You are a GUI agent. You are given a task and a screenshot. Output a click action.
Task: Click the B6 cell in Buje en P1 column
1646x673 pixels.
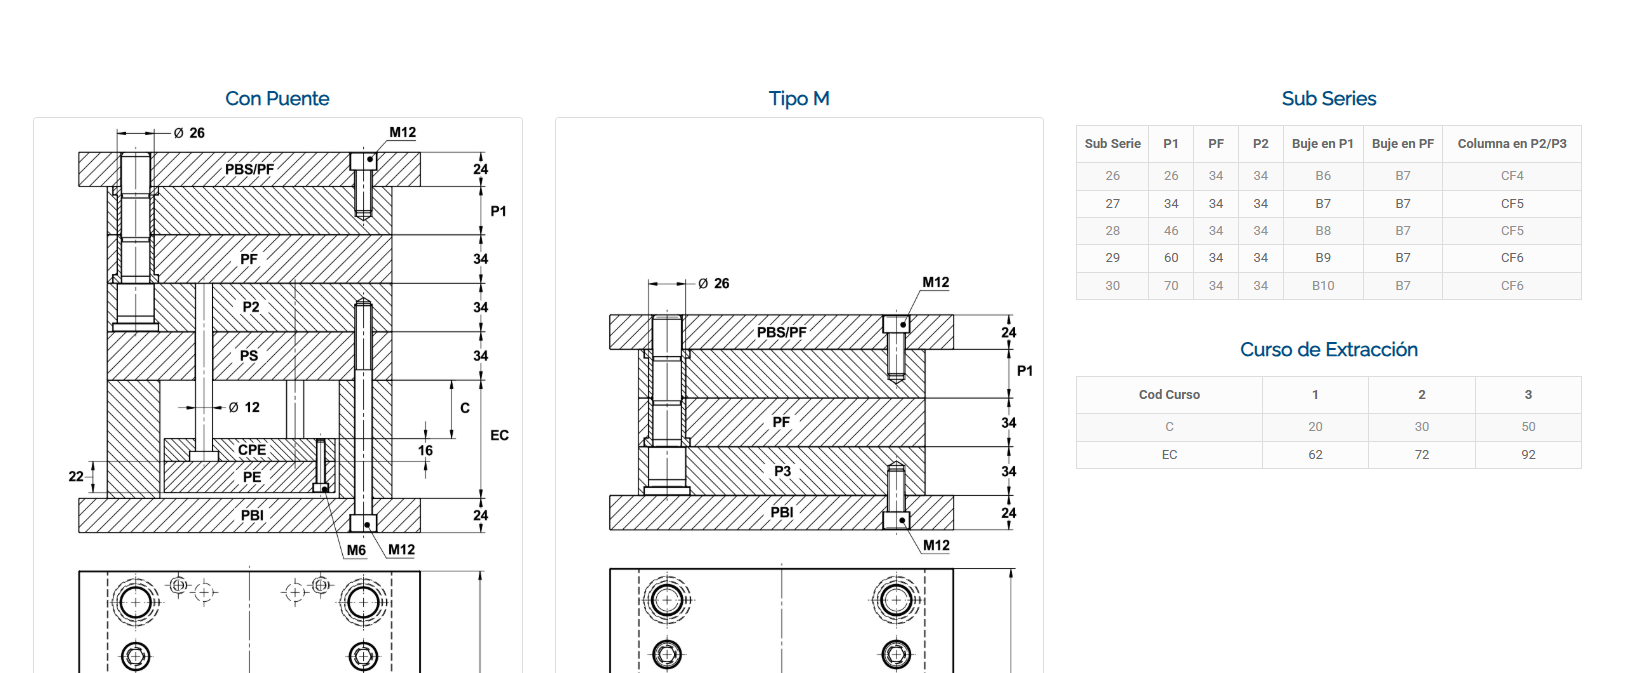coord(1322,176)
